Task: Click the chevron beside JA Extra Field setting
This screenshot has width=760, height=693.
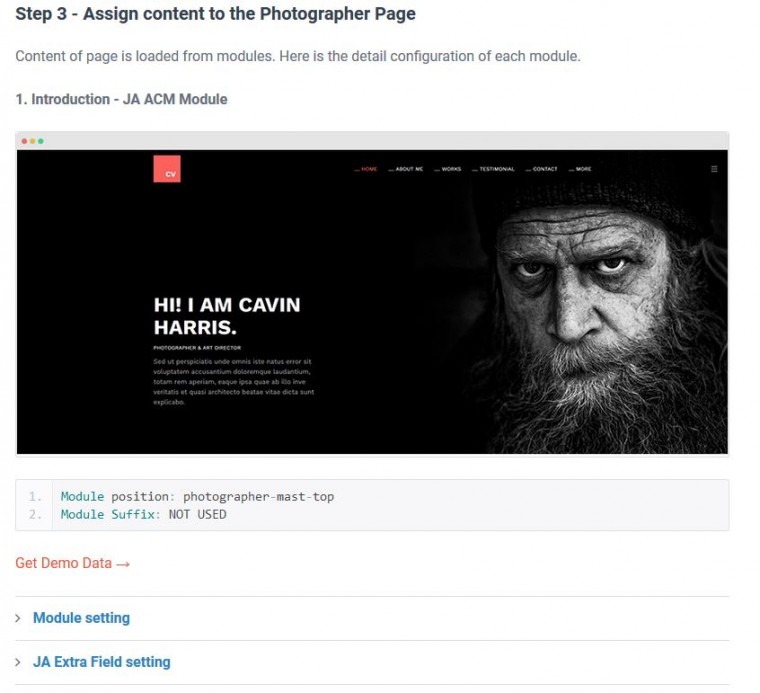Action: 18,662
